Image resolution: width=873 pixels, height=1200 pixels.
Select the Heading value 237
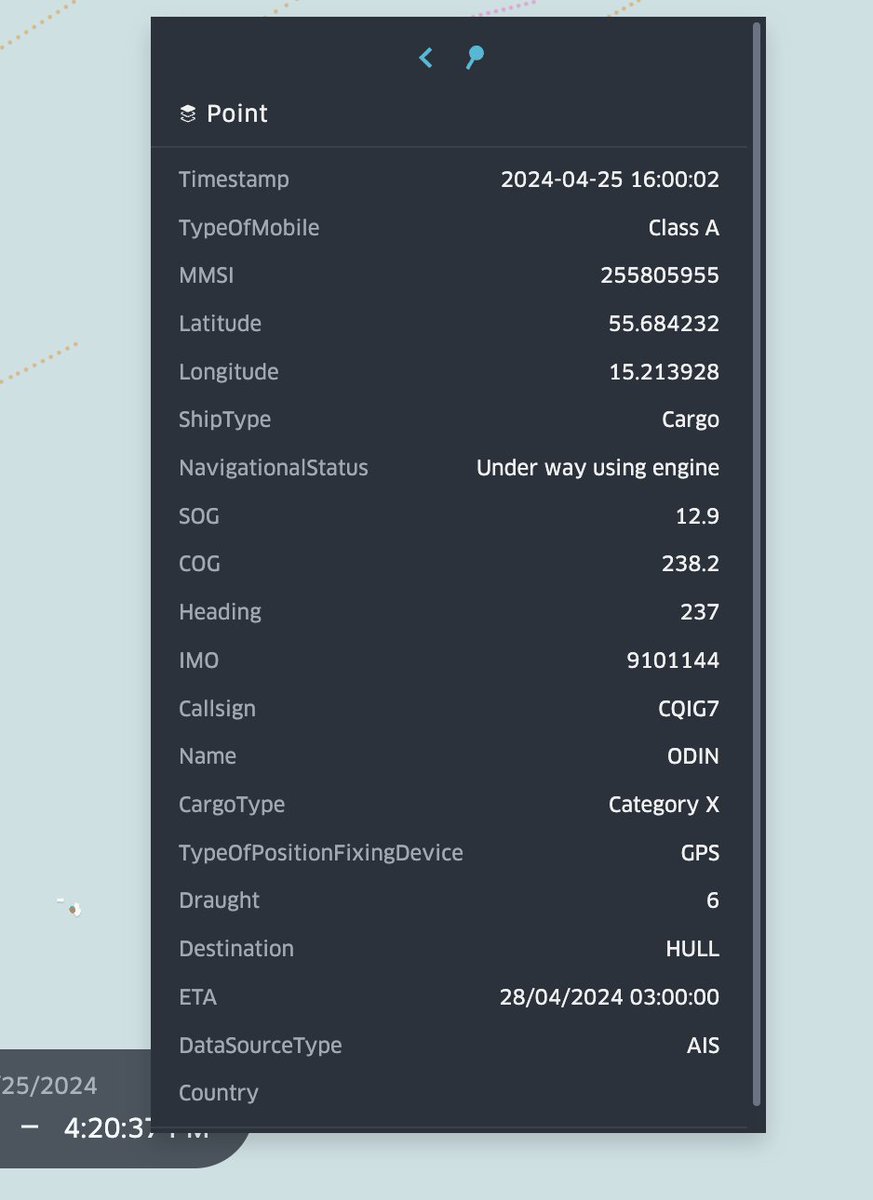pos(700,612)
